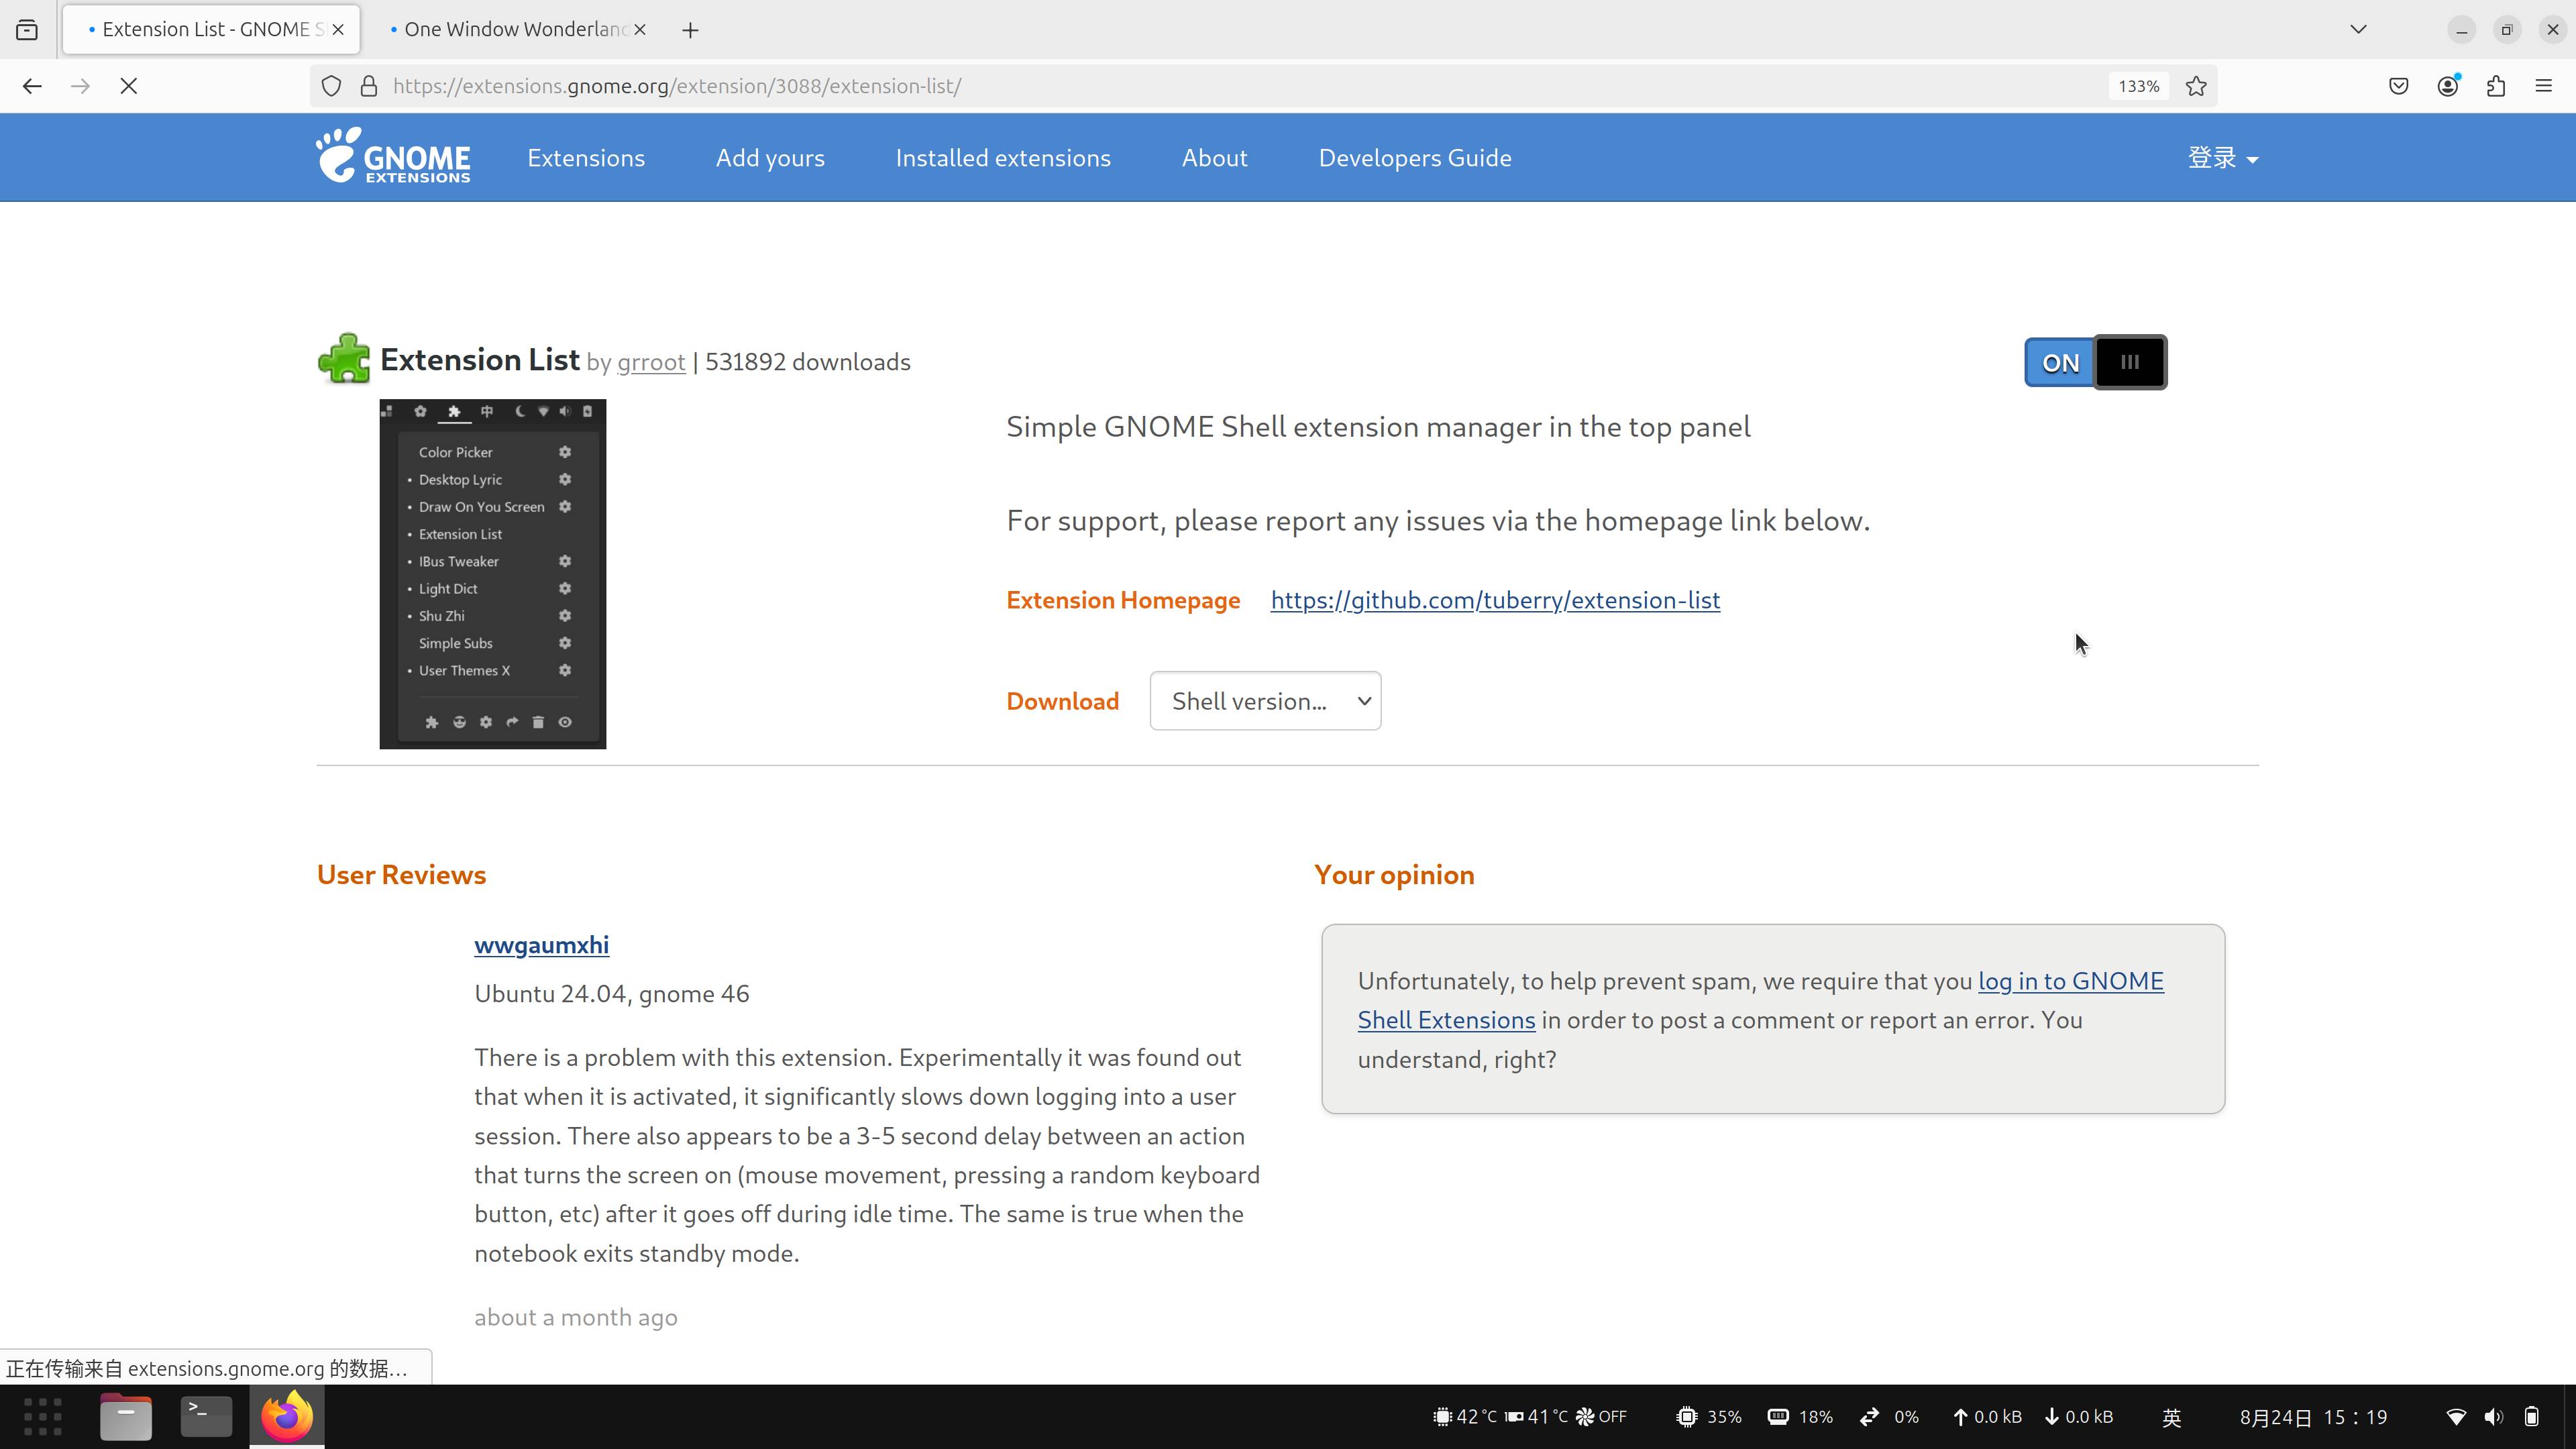Click download speed arrow indicator
Screen dimensions: 2576x1449
pyautogui.click(x=2078, y=1417)
